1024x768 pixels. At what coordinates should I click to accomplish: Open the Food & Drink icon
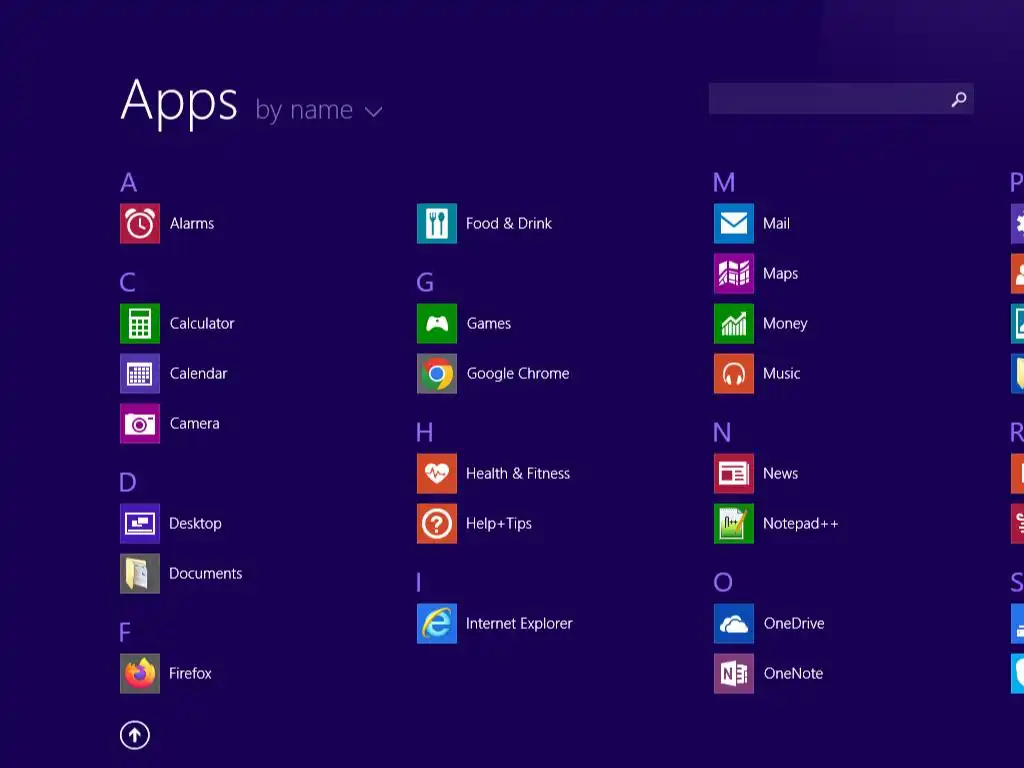437,223
